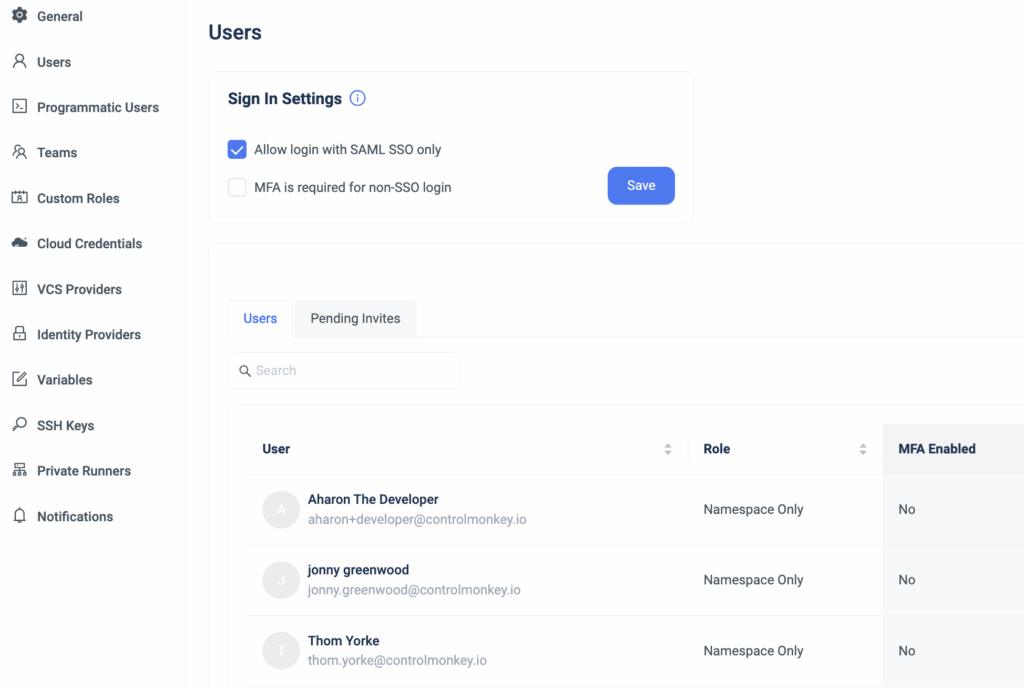Sort table by Role column arrows
Image resolution: width=1024 pixels, height=688 pixels.
[863, 449]
